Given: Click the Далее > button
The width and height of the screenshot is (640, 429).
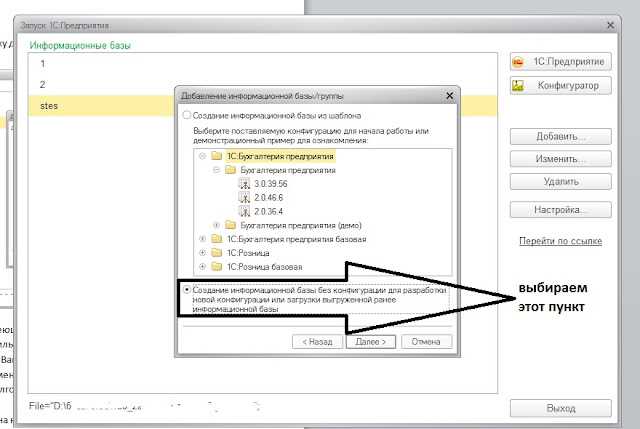Looking at the screenshot, I should coord(371,342).
